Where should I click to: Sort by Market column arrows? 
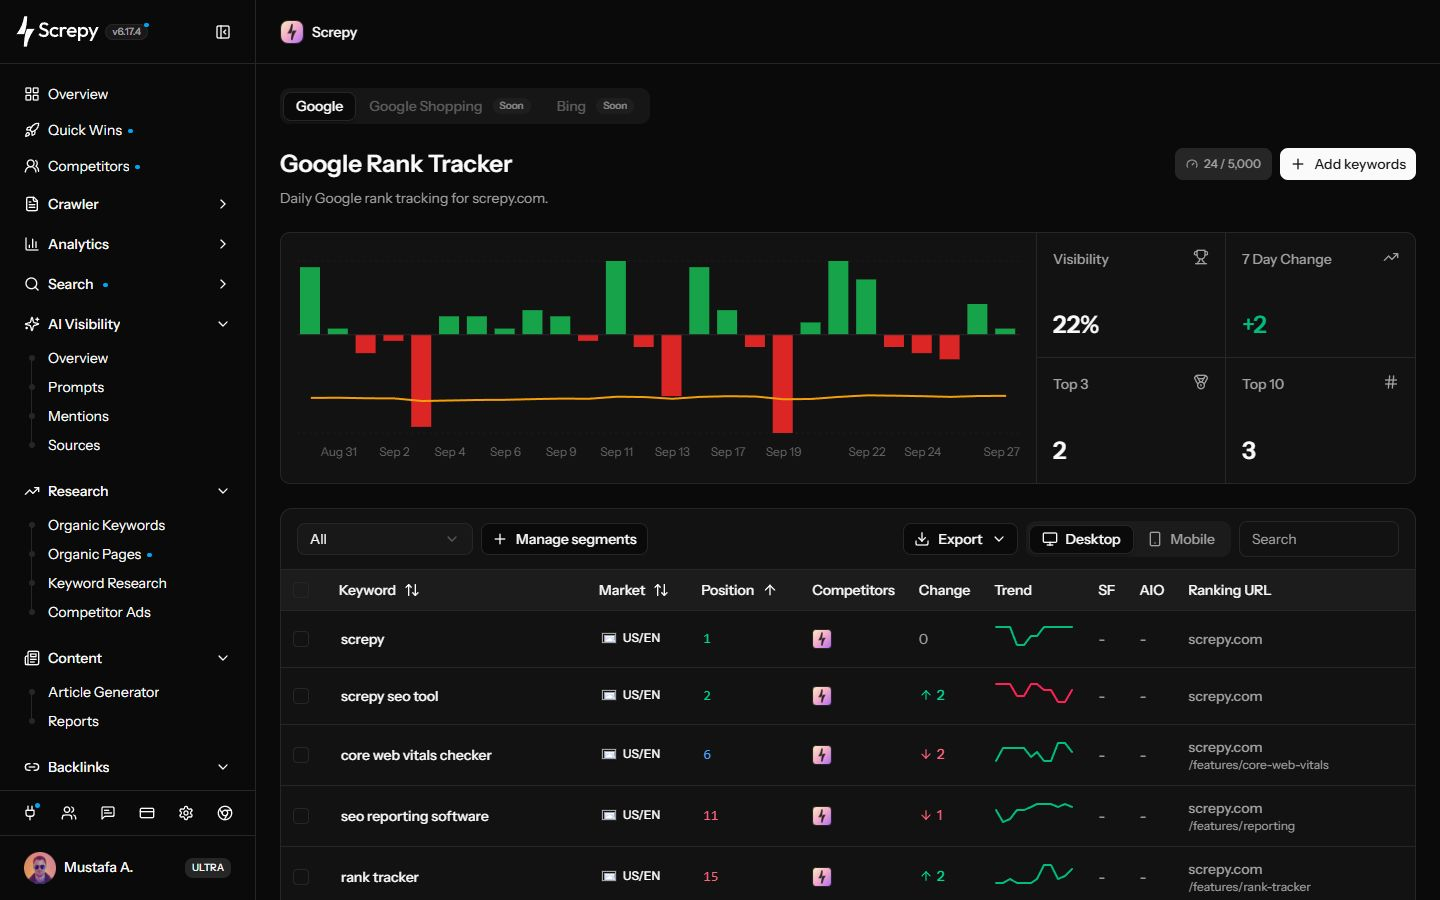coord(661,590)
